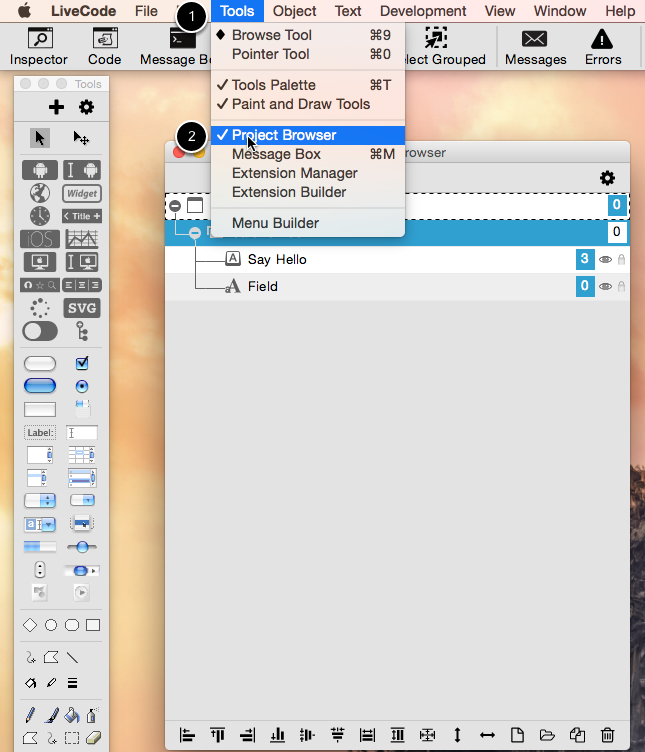Select the Edit pointer tool in palette

coord(81,138)
